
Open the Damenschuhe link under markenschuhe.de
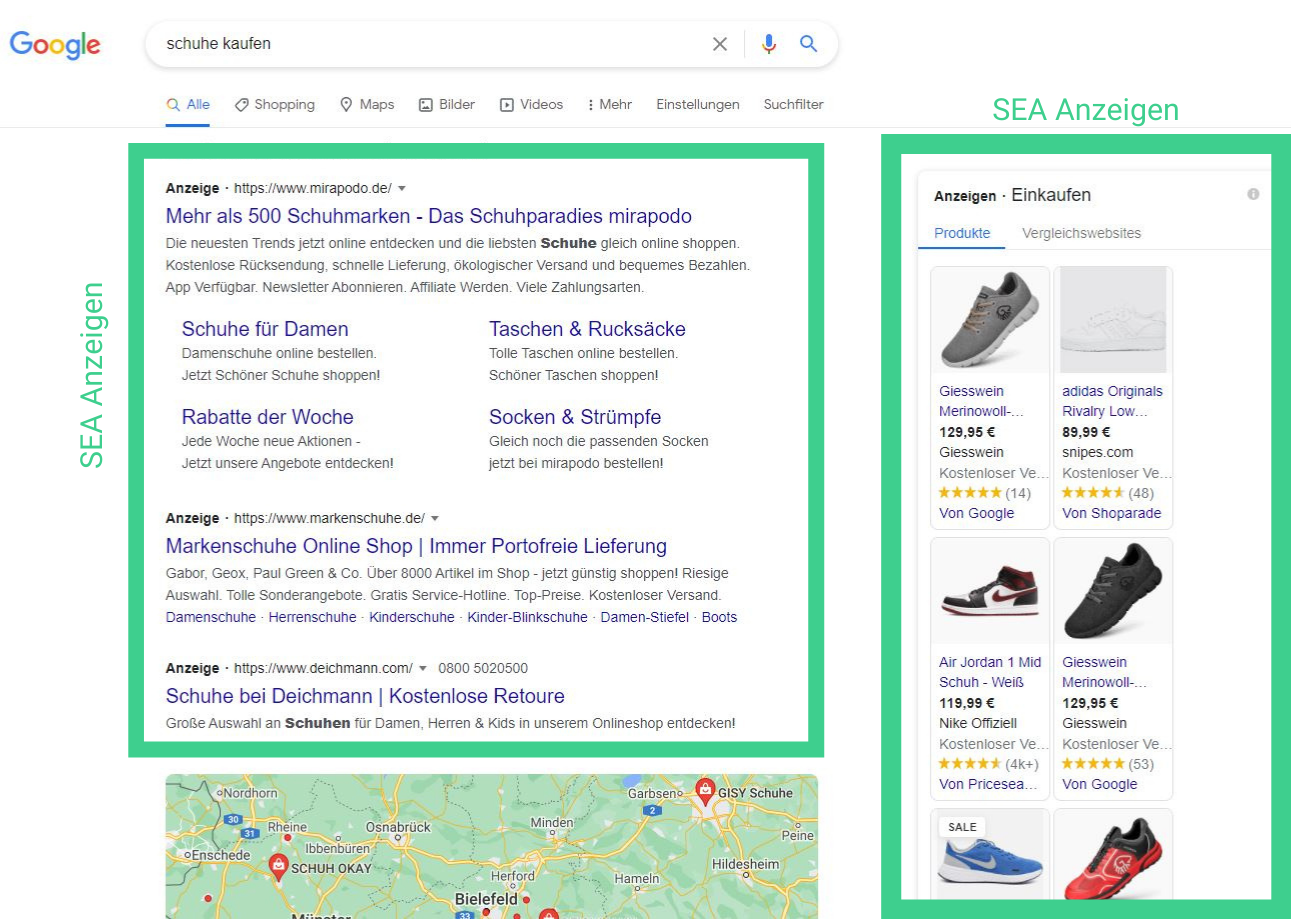[210, 617]
